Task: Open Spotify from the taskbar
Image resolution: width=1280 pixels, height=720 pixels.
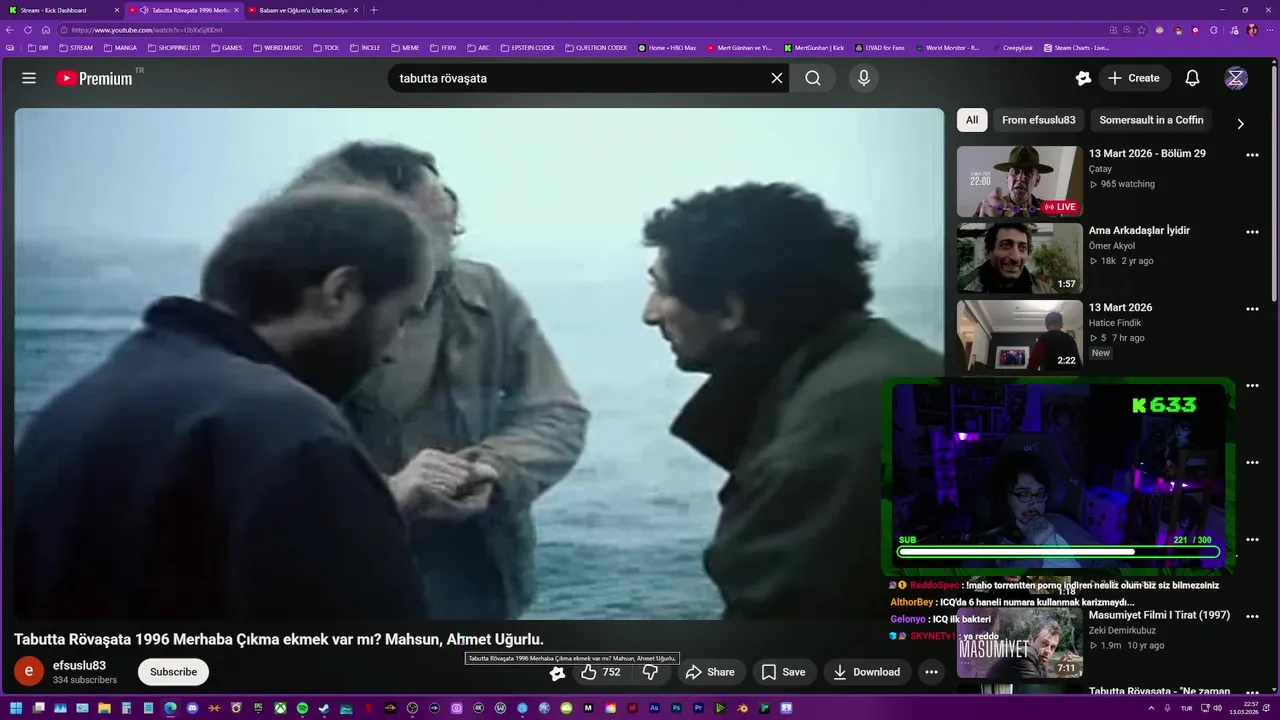Action: (302, 708)
